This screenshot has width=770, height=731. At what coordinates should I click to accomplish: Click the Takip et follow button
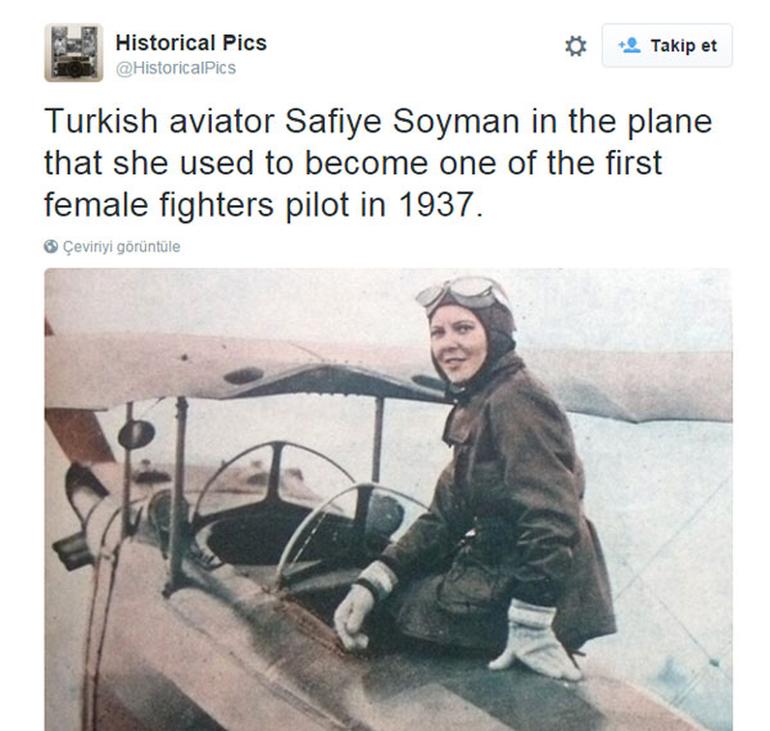667,46
